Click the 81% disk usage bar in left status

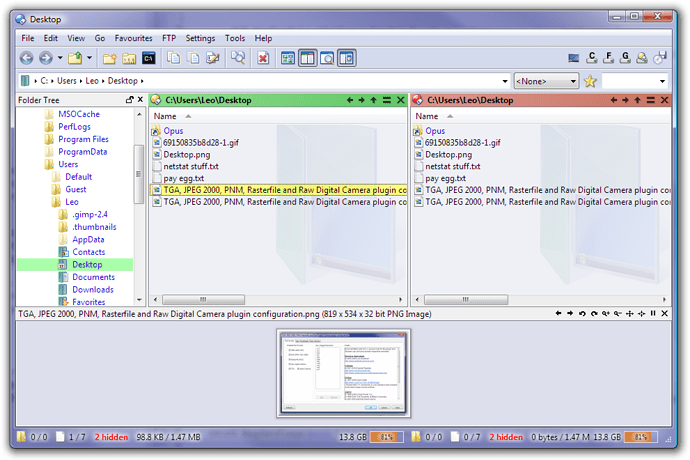tap(383, 437)
